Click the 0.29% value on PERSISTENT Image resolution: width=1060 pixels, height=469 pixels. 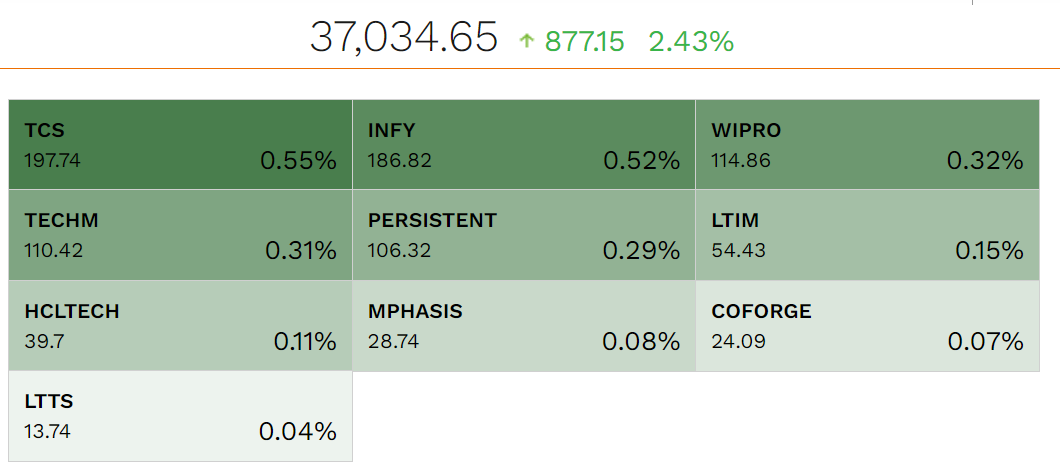coord(641,251)
